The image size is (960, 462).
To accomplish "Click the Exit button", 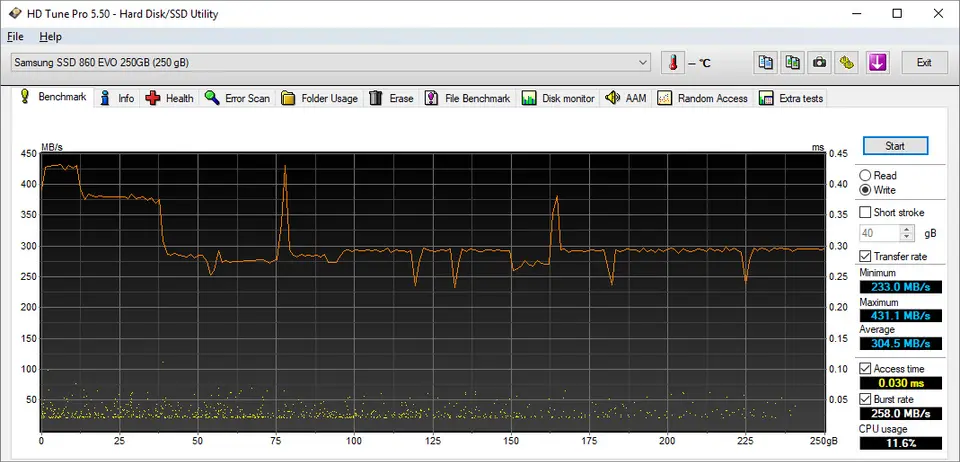I will click(x=923, y=63).
